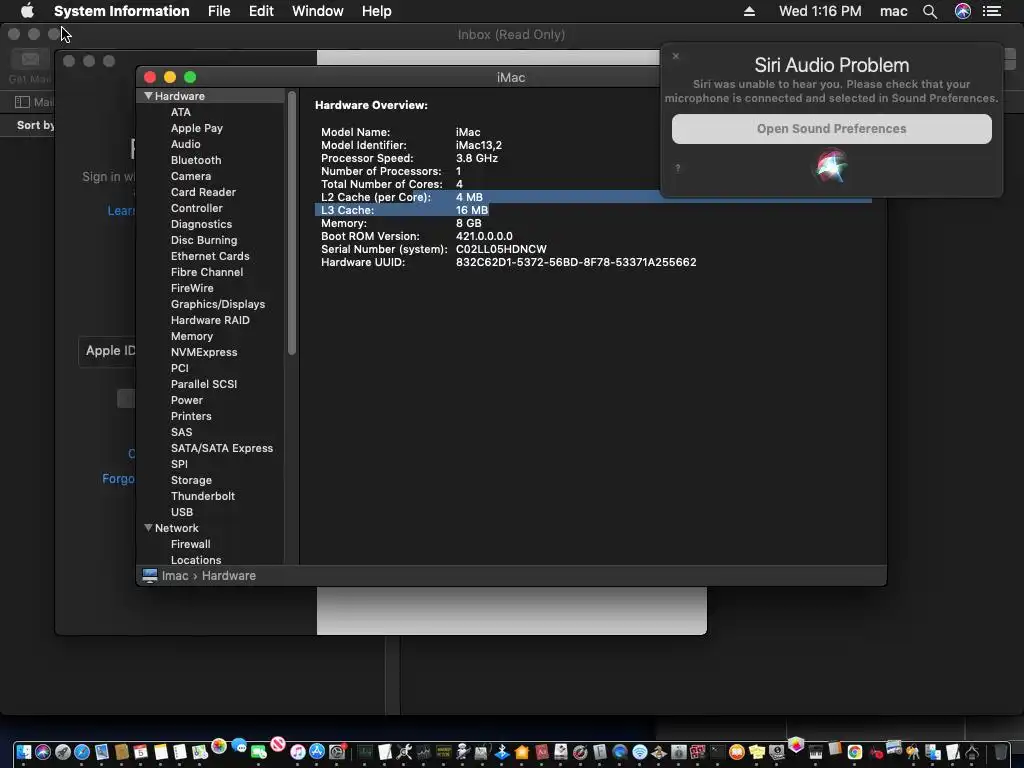Open the System Information menu
This screenshot has width=1024, height=768.
tap(121, 11)
